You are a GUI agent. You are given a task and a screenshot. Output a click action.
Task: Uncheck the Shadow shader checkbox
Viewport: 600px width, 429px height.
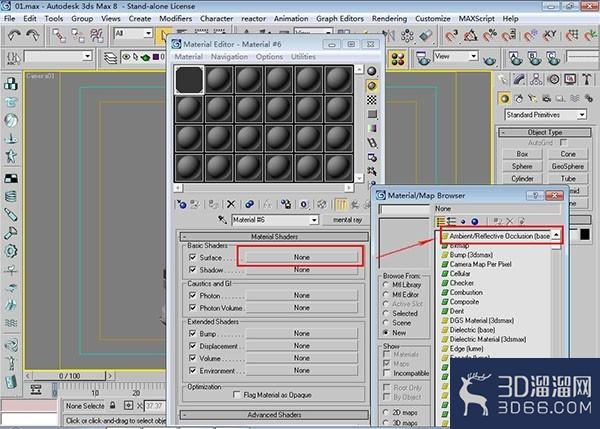(x=192, y=270)
